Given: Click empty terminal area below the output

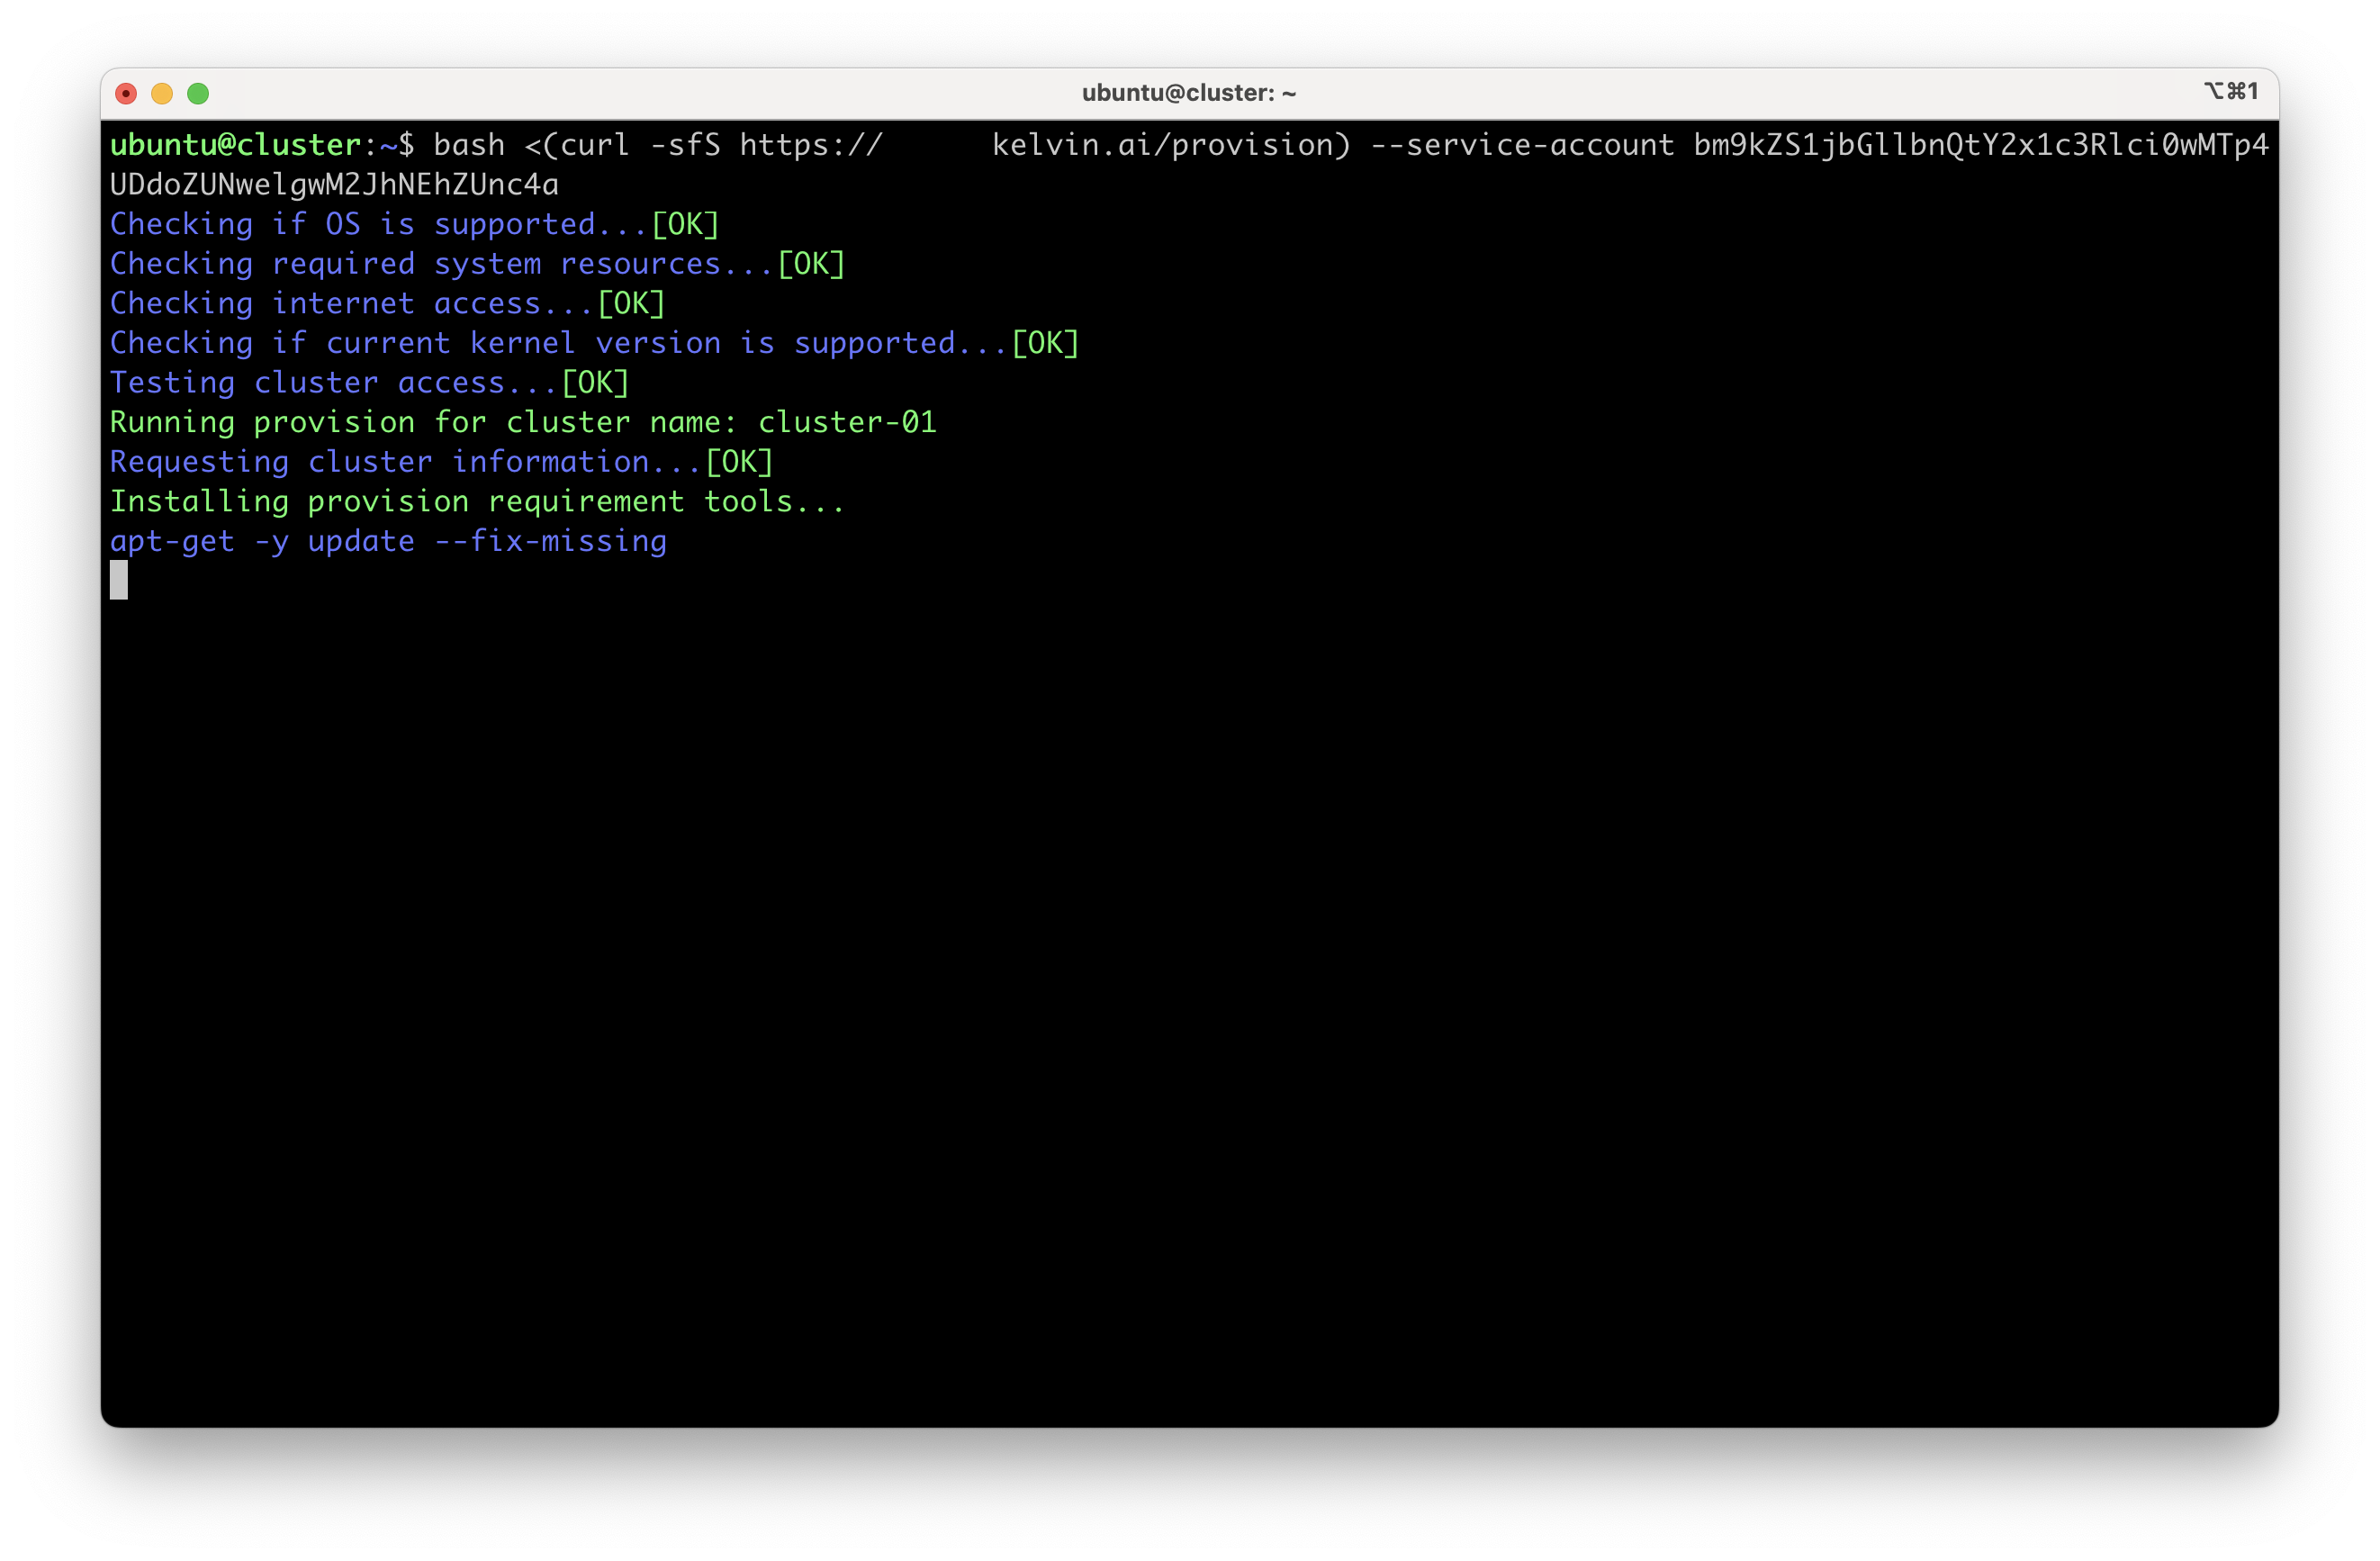Looking at the screenshot, I should (1190, 1000).
